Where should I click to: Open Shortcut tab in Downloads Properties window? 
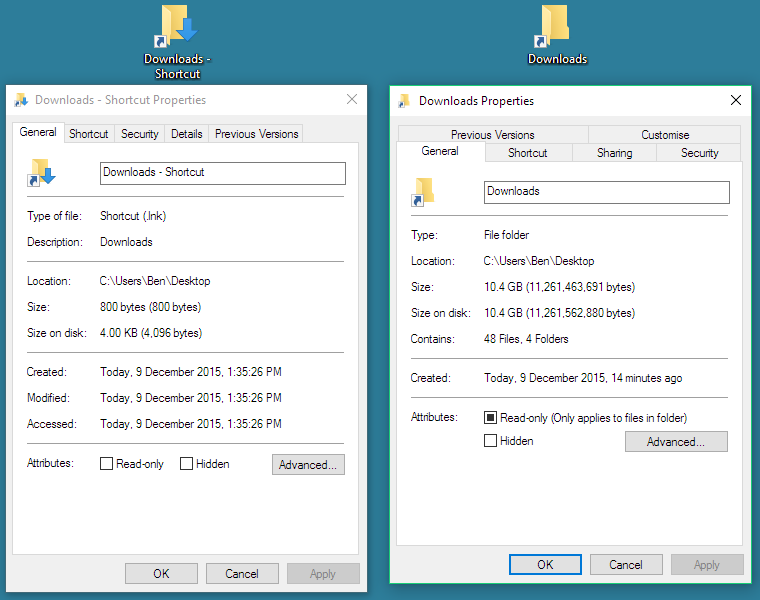pyautogui.click(x=528, y=153)
